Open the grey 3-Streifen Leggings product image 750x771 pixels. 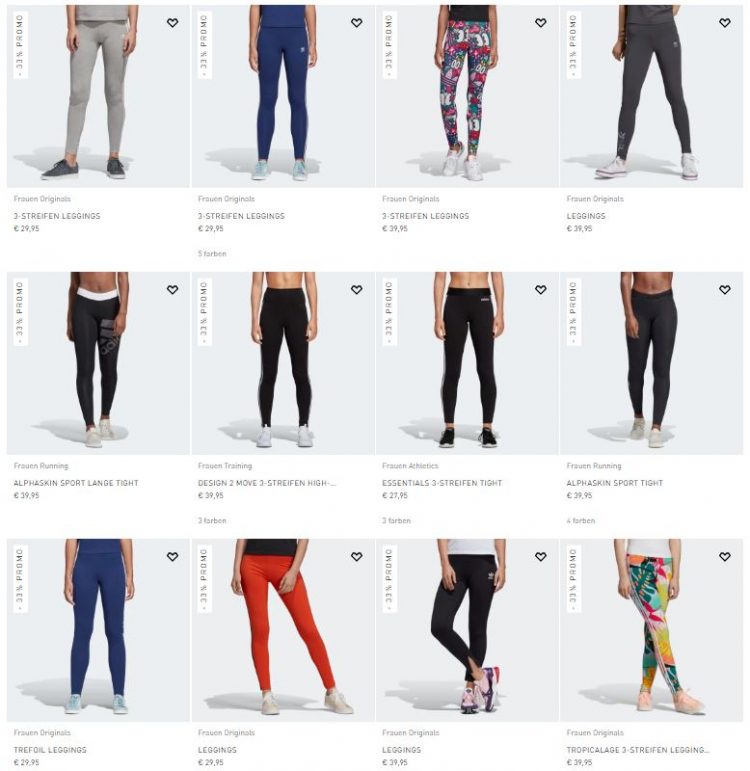98,96
